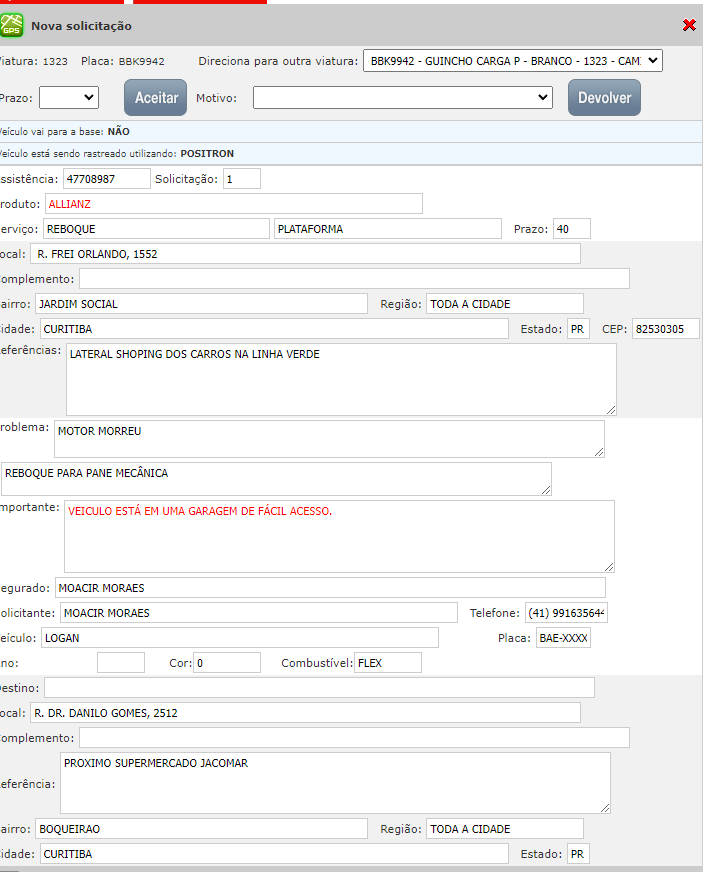Focus the PLATAFORMA service type field

pyautogui.click(x=387, y=229)
